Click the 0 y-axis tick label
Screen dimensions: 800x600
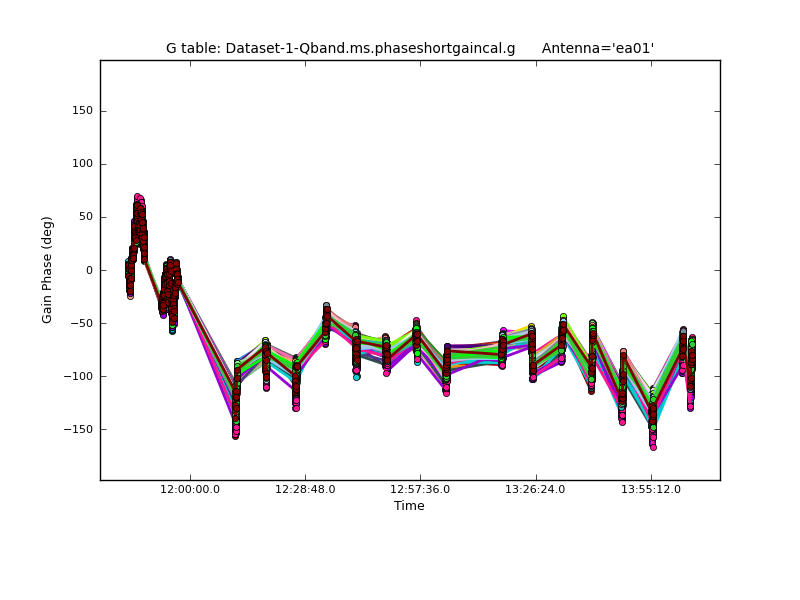click(x=89, y=270)
